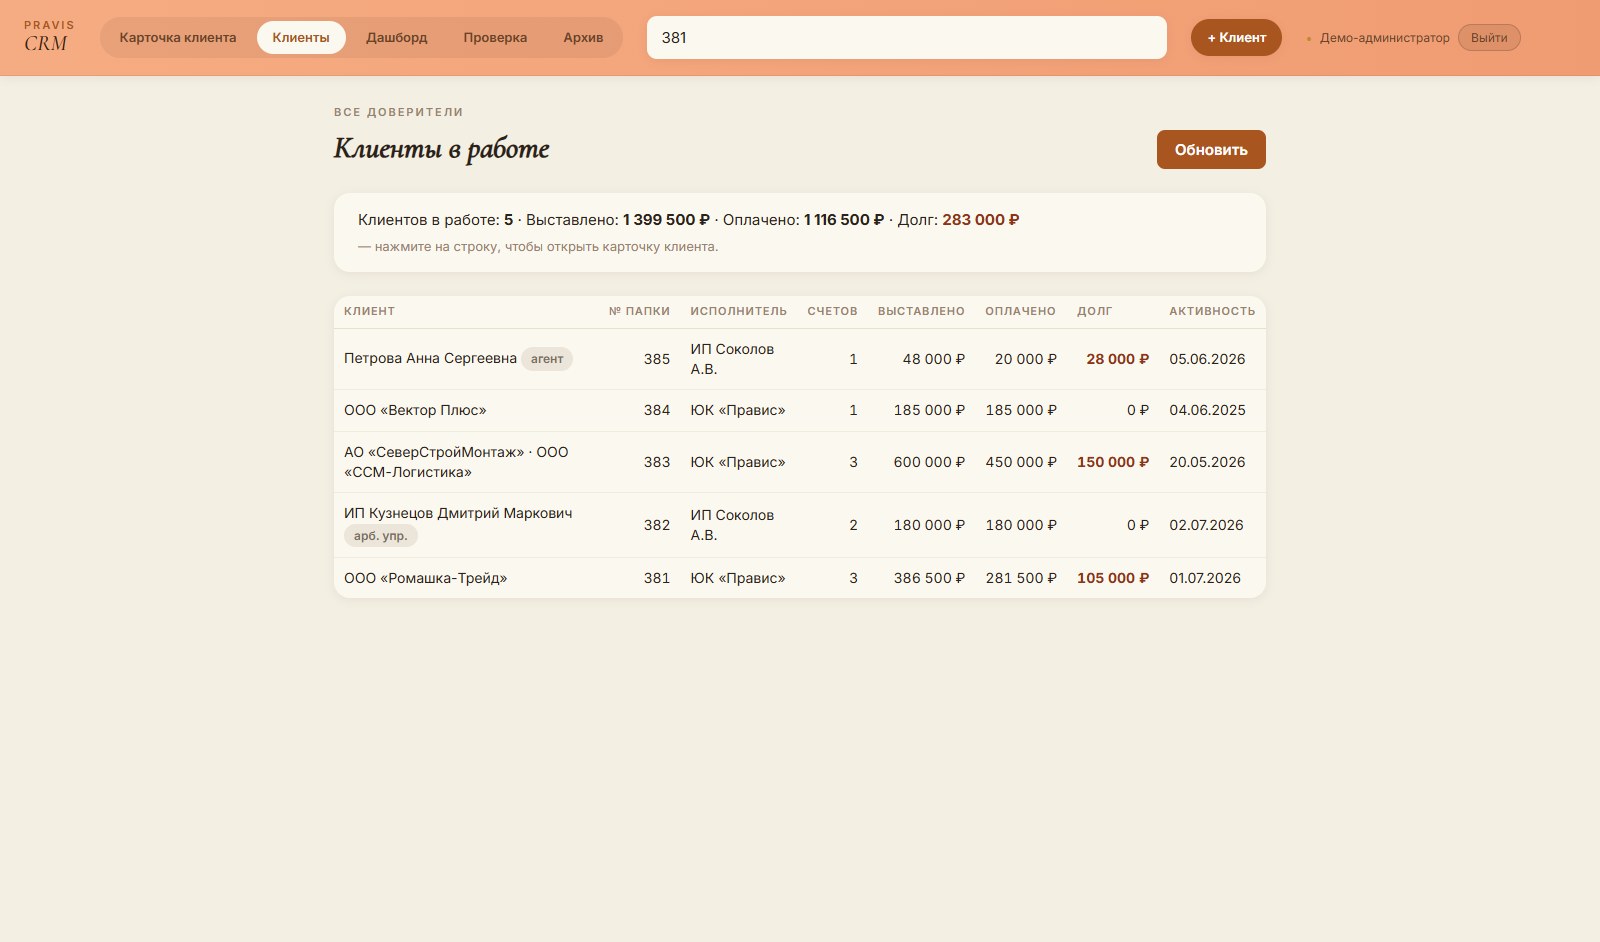Click the Исполнитель column header

[739, 311]
